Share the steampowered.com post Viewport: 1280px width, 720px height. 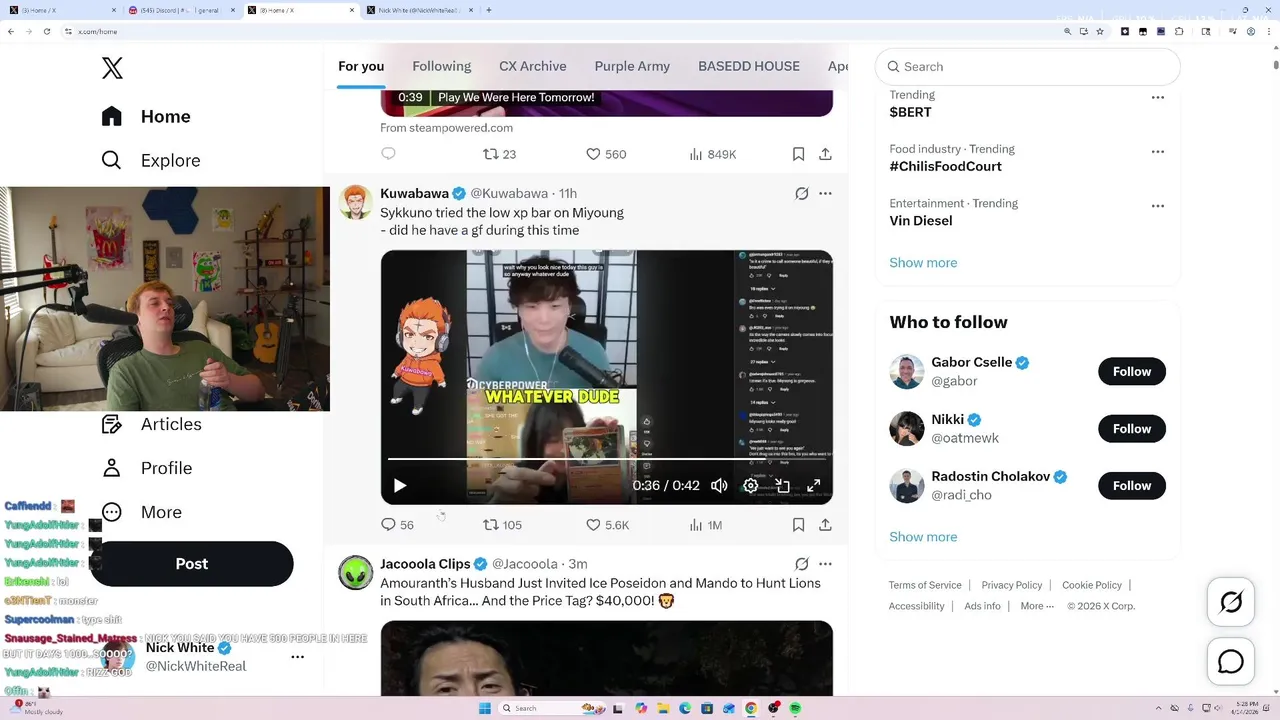[825, 154]
